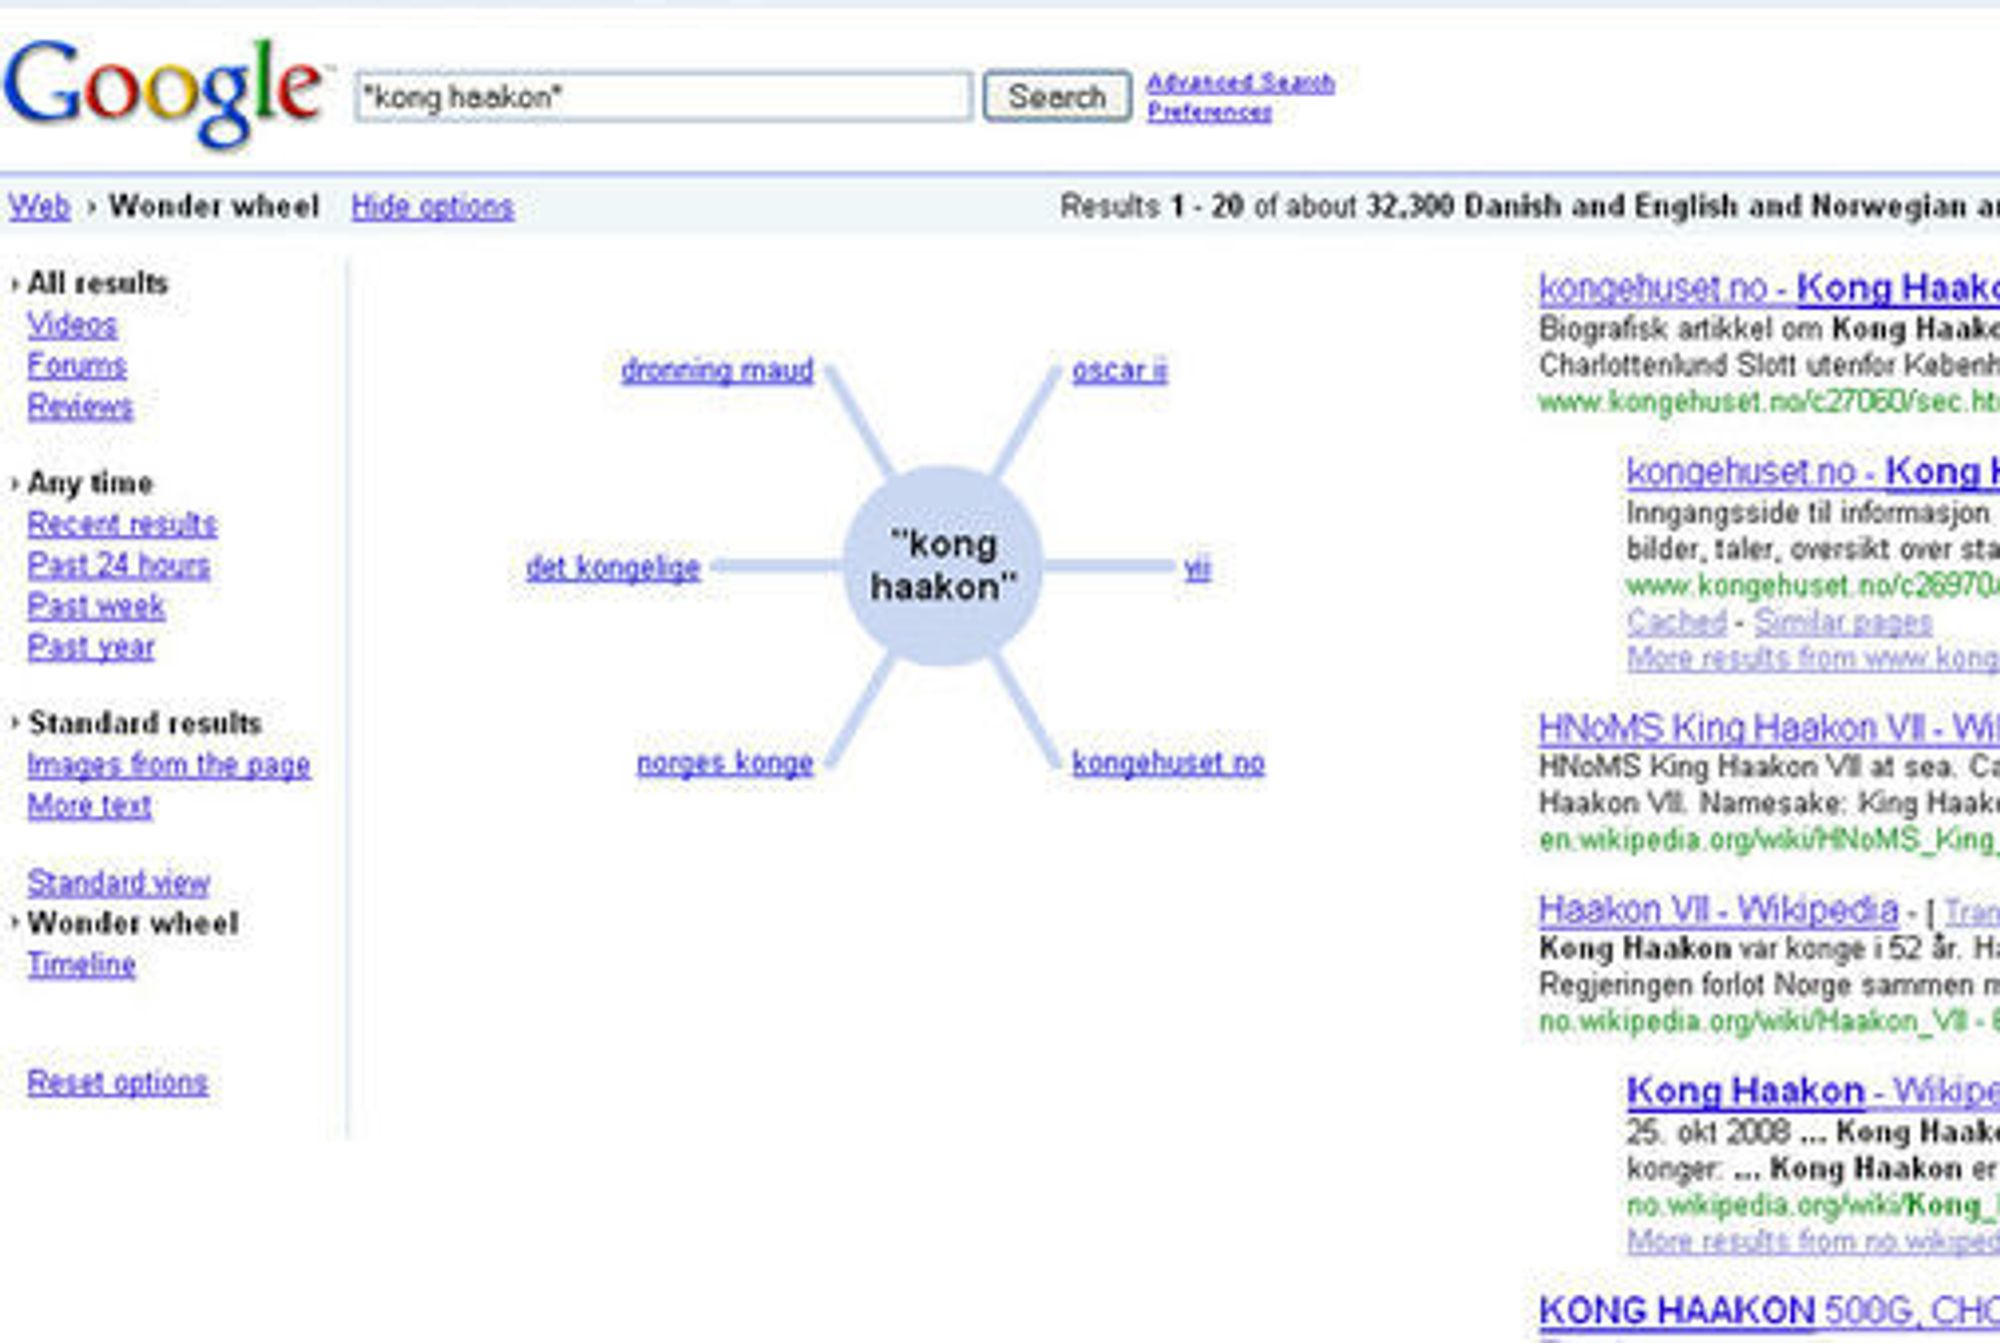The image size is (2000, 1343).
Task: Click Similar pages link
Action: pos(1843,622)
